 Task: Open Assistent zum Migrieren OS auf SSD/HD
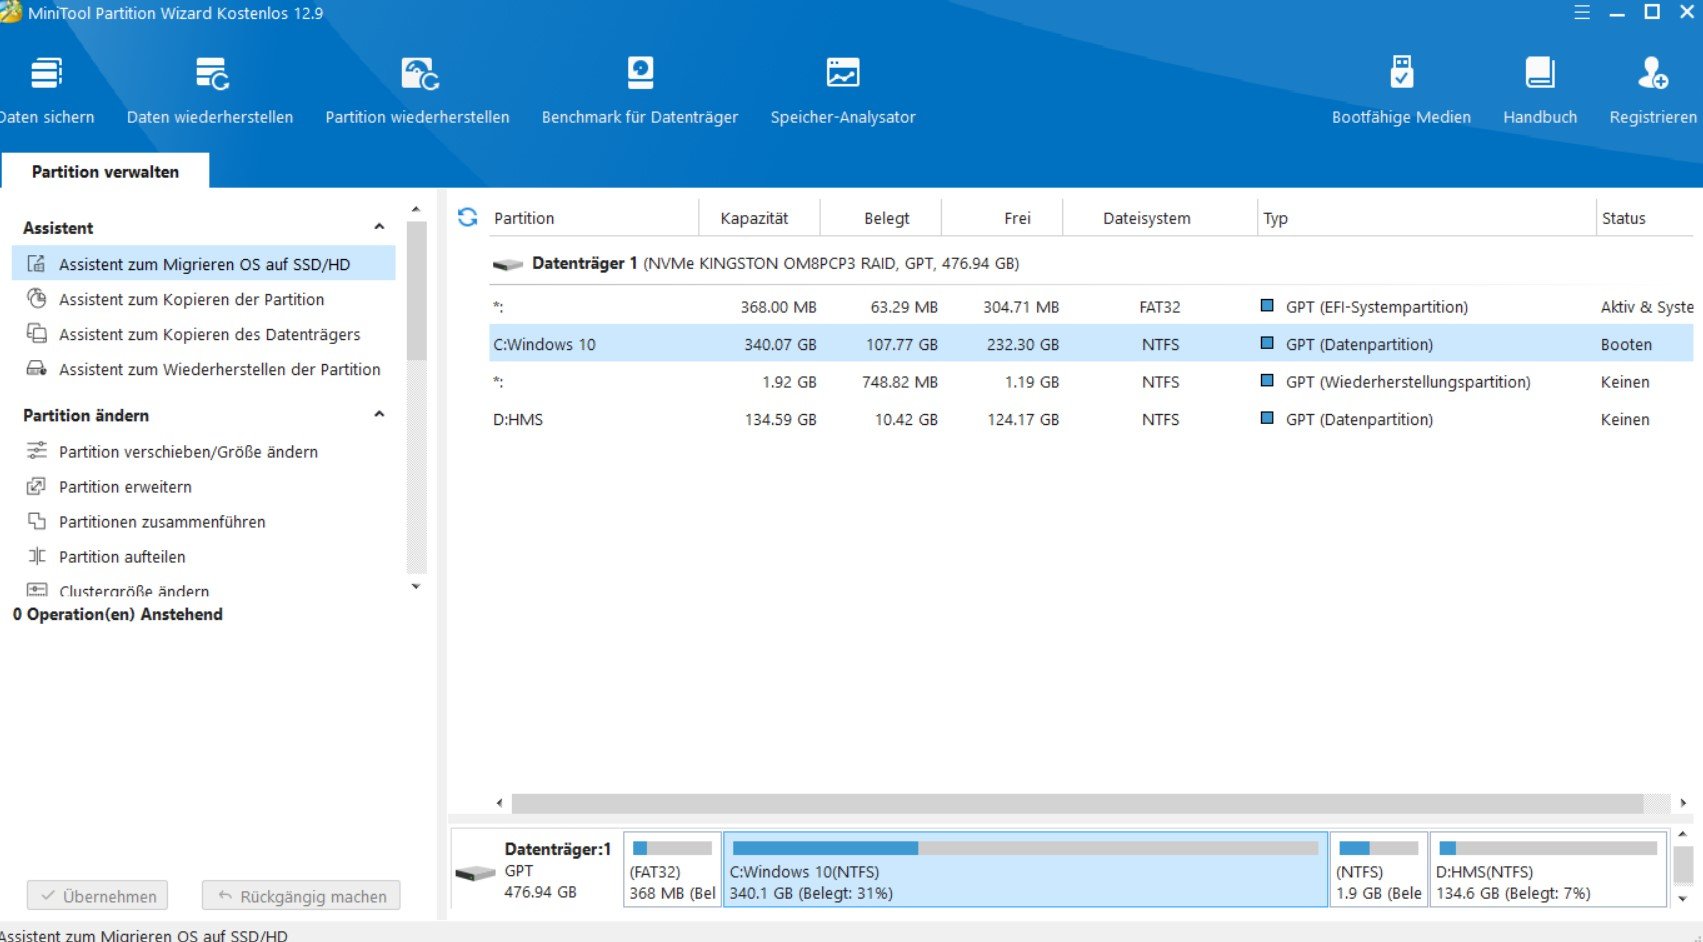click(204, 264)
